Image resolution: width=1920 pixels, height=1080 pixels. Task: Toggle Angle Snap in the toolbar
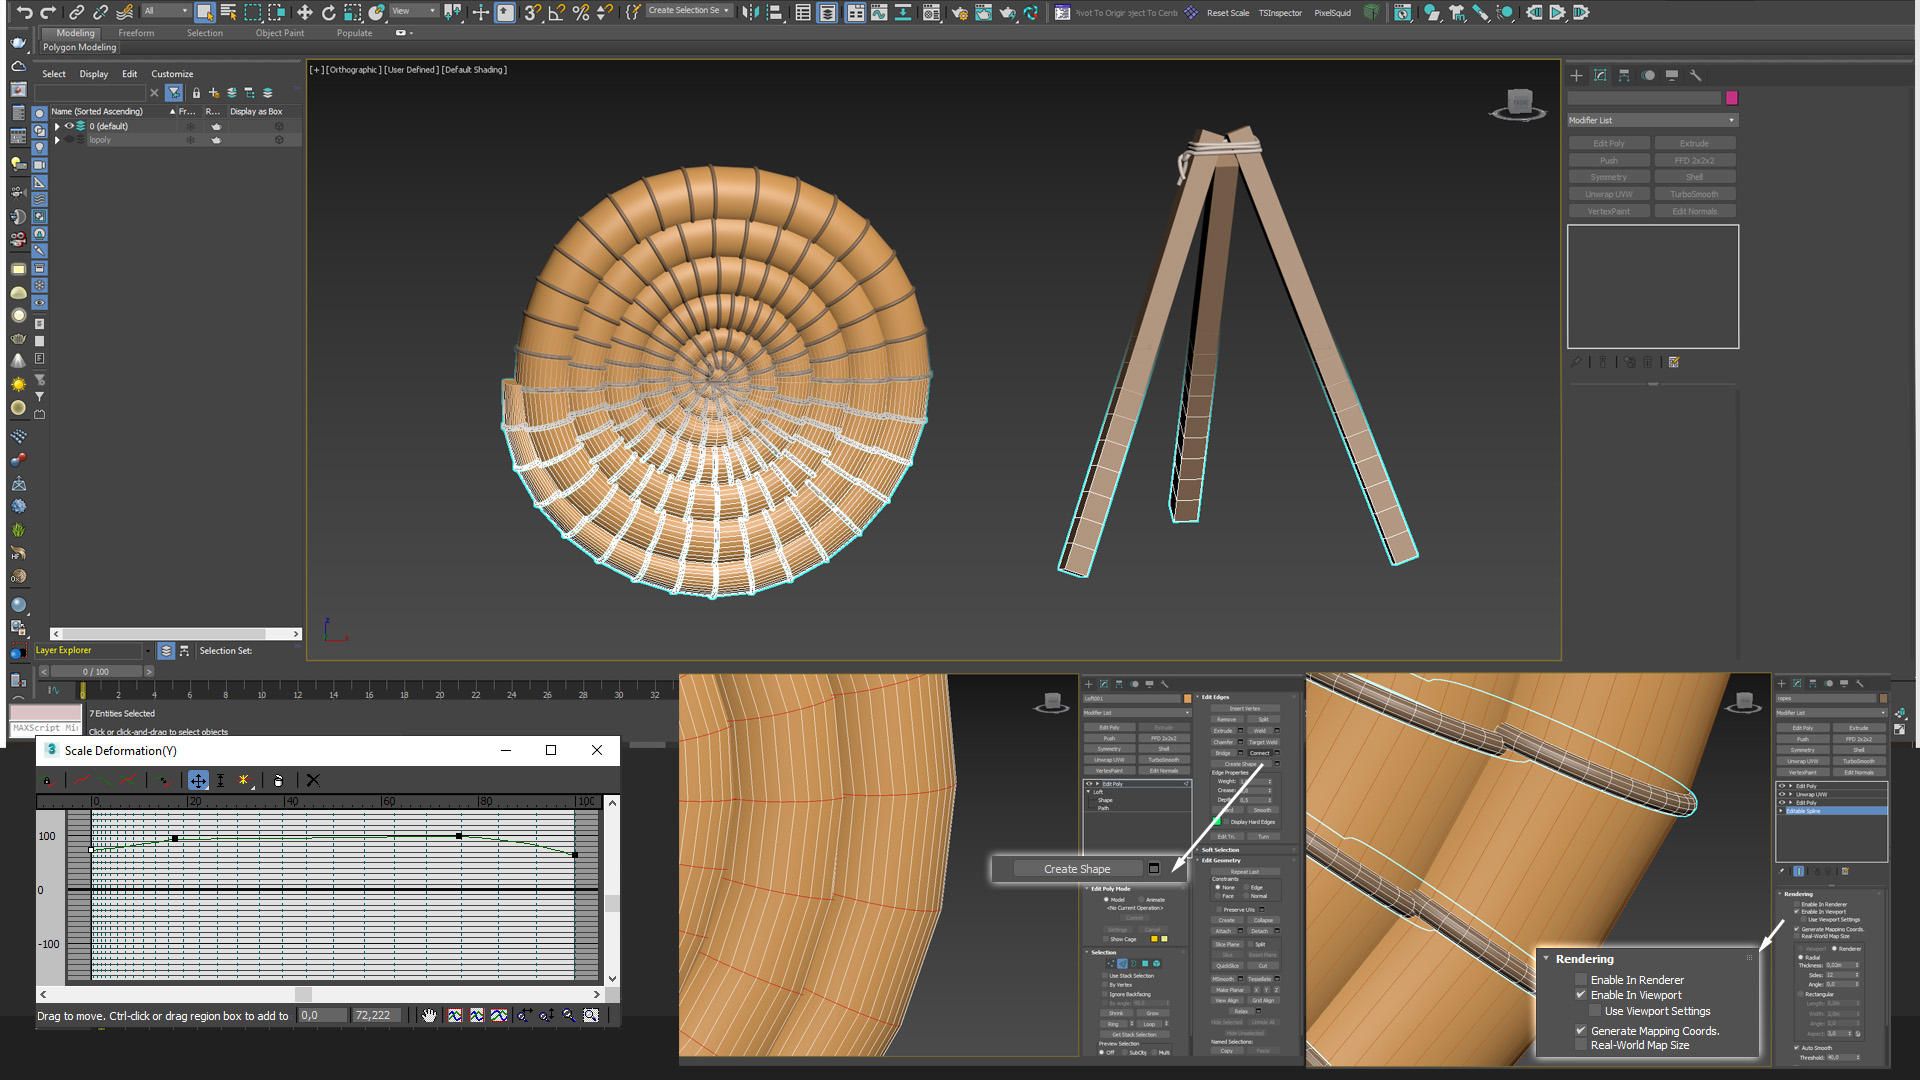556,12
